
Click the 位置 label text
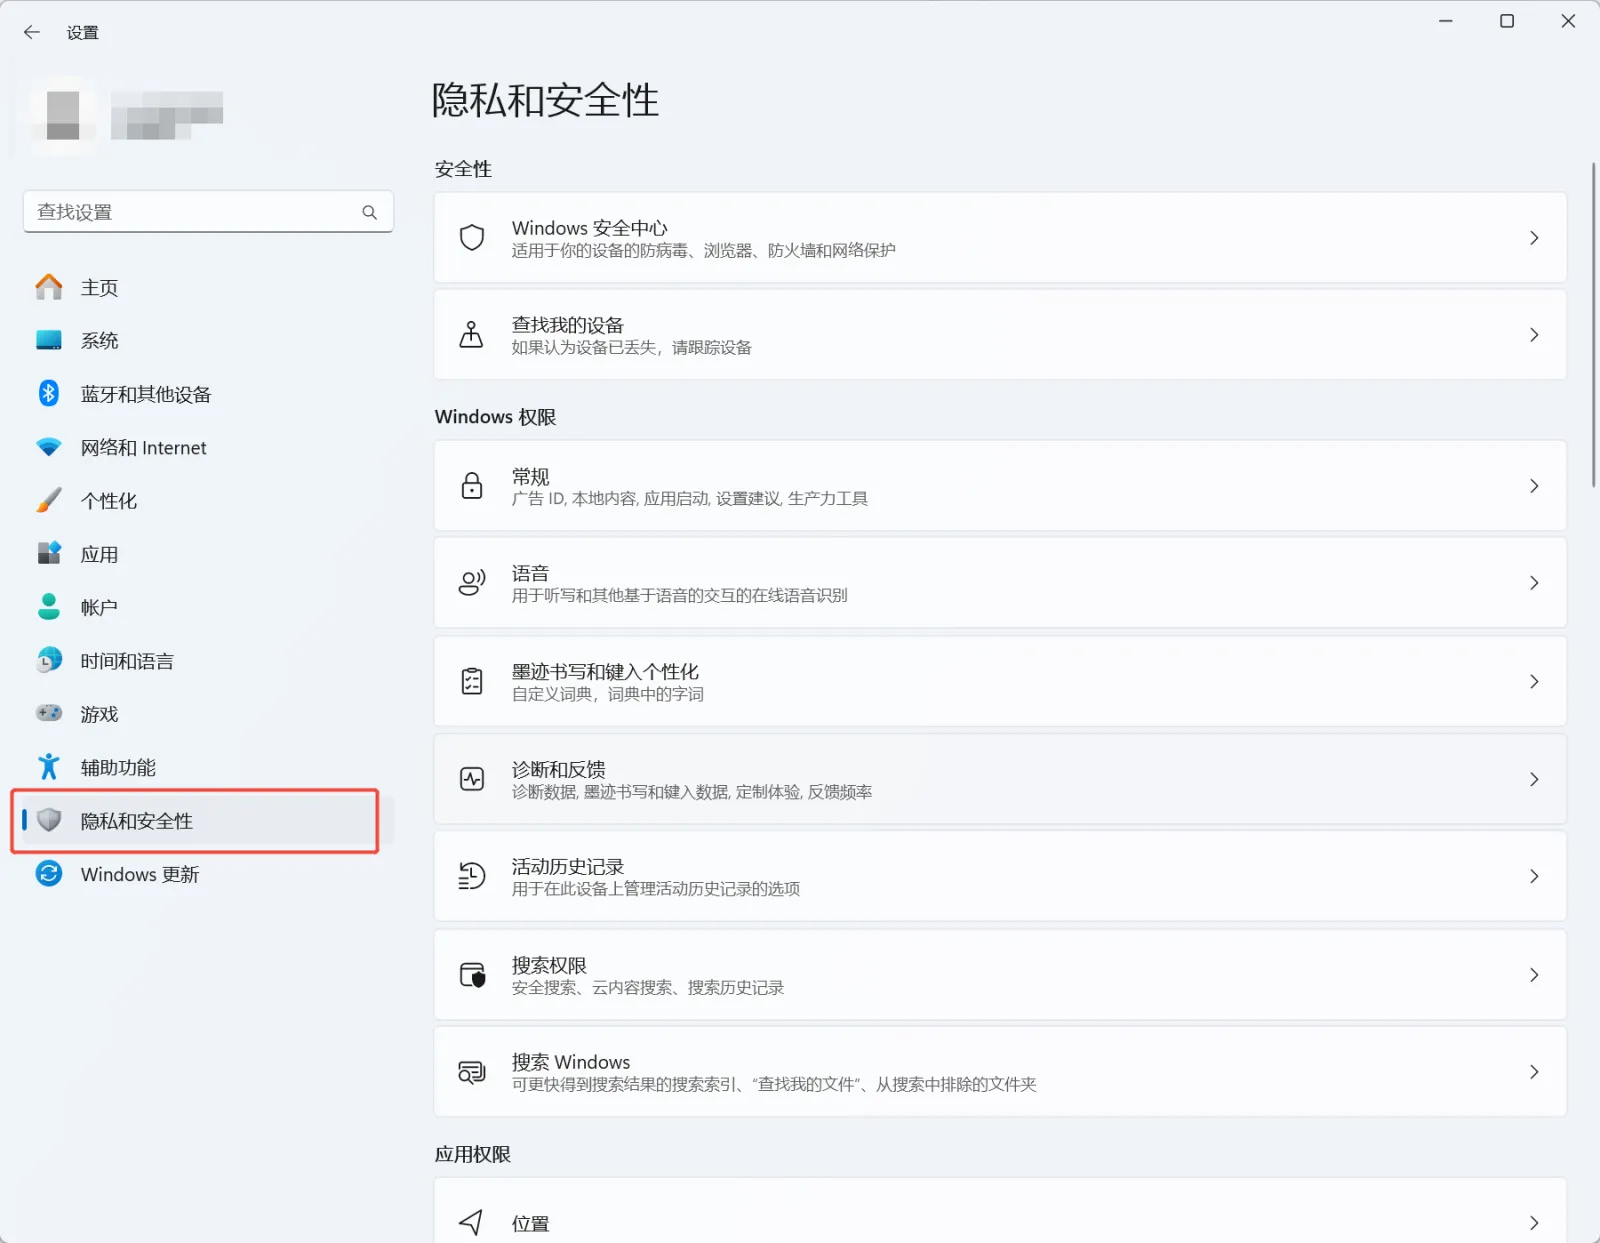coord(530,1223)
